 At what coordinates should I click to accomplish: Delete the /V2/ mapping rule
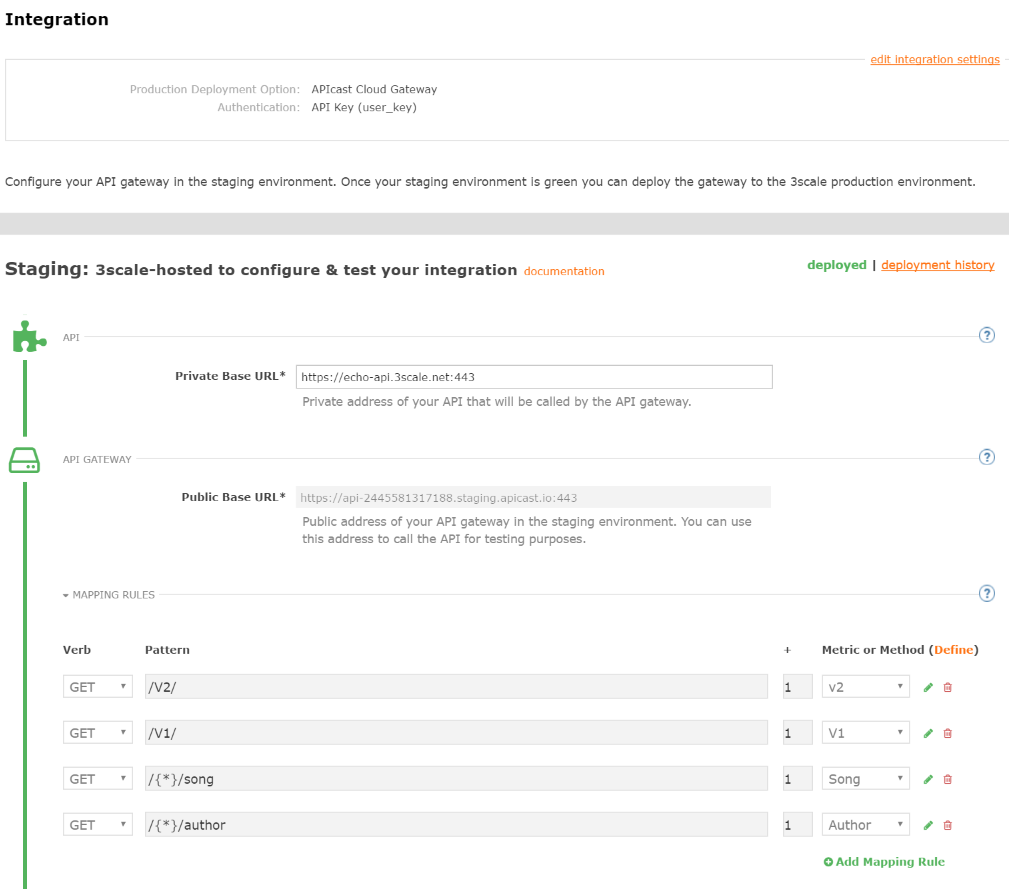point(946,686)
